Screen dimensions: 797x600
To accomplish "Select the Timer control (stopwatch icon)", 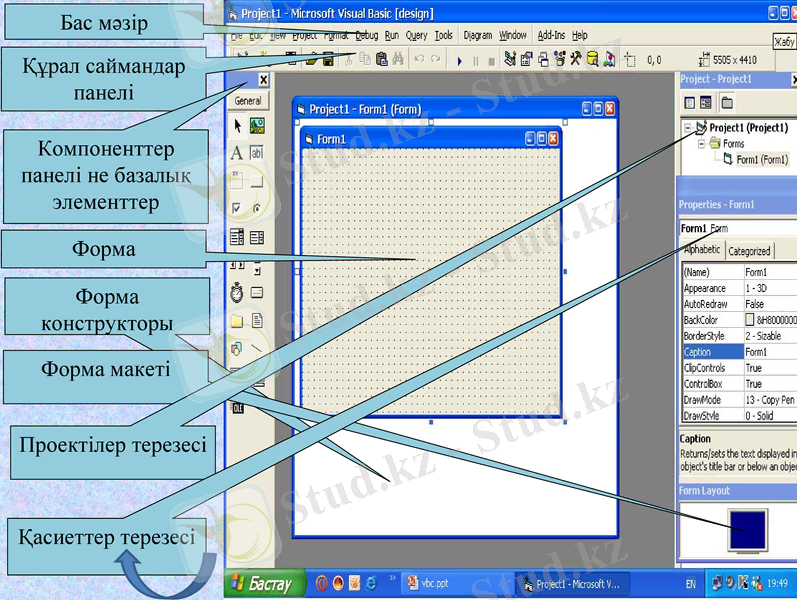I will (x=237, y=293).
